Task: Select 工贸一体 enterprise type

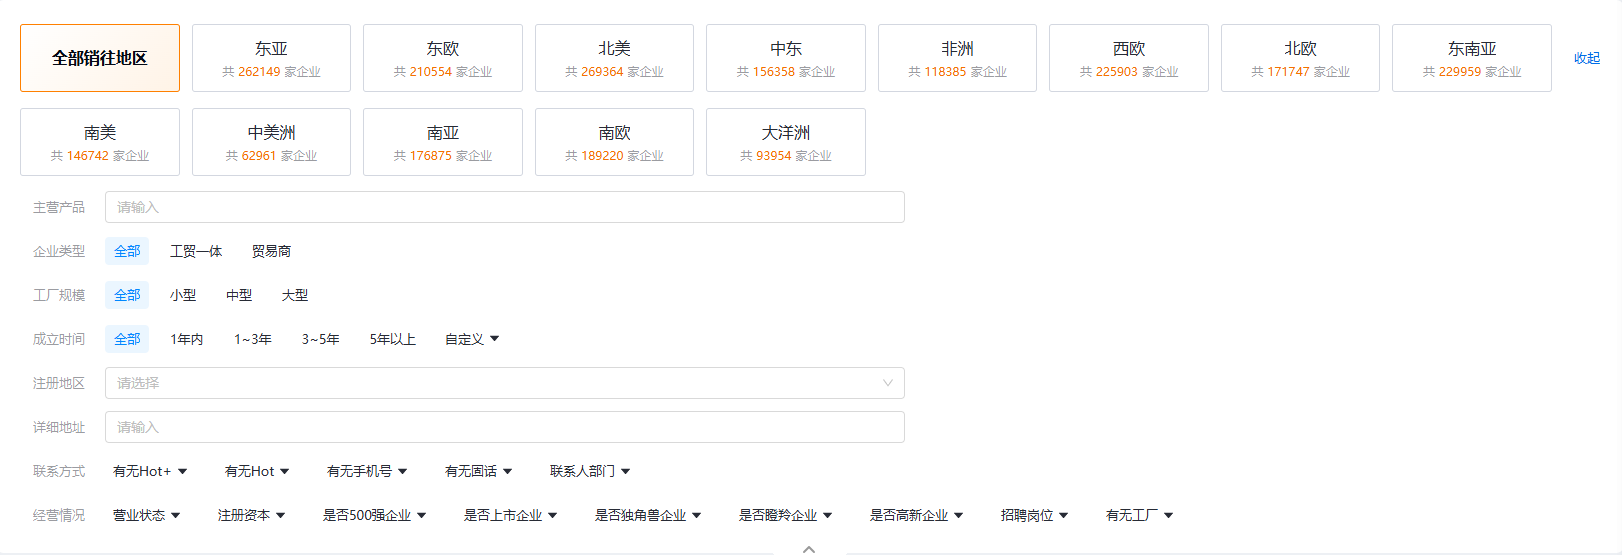Action: point(196,251)
